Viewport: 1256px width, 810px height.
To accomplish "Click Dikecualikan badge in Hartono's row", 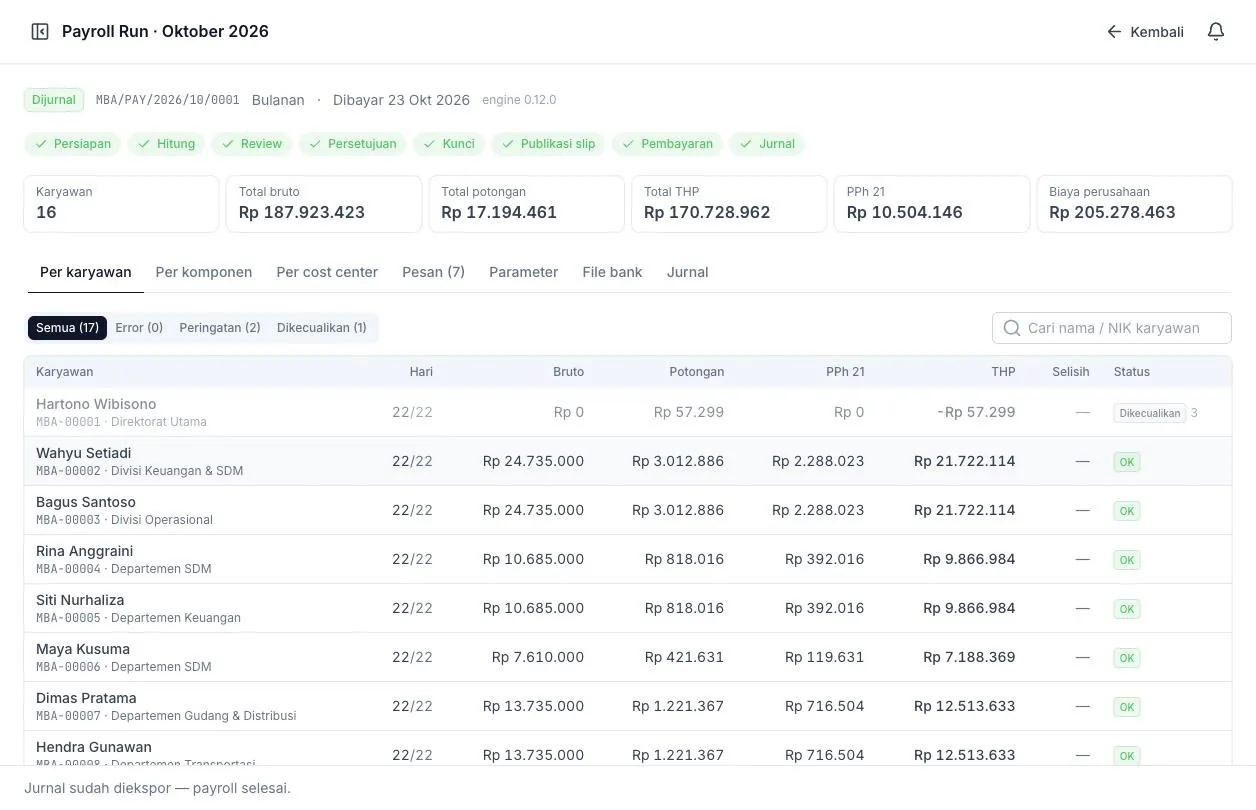I will pos(1150,413).
